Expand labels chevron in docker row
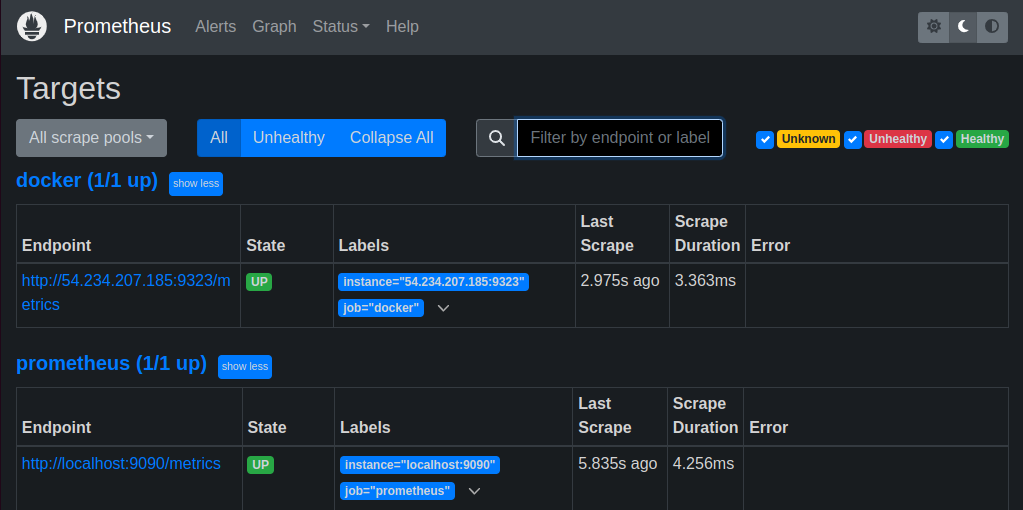1023x510 pixels. [x=443, y=308]
